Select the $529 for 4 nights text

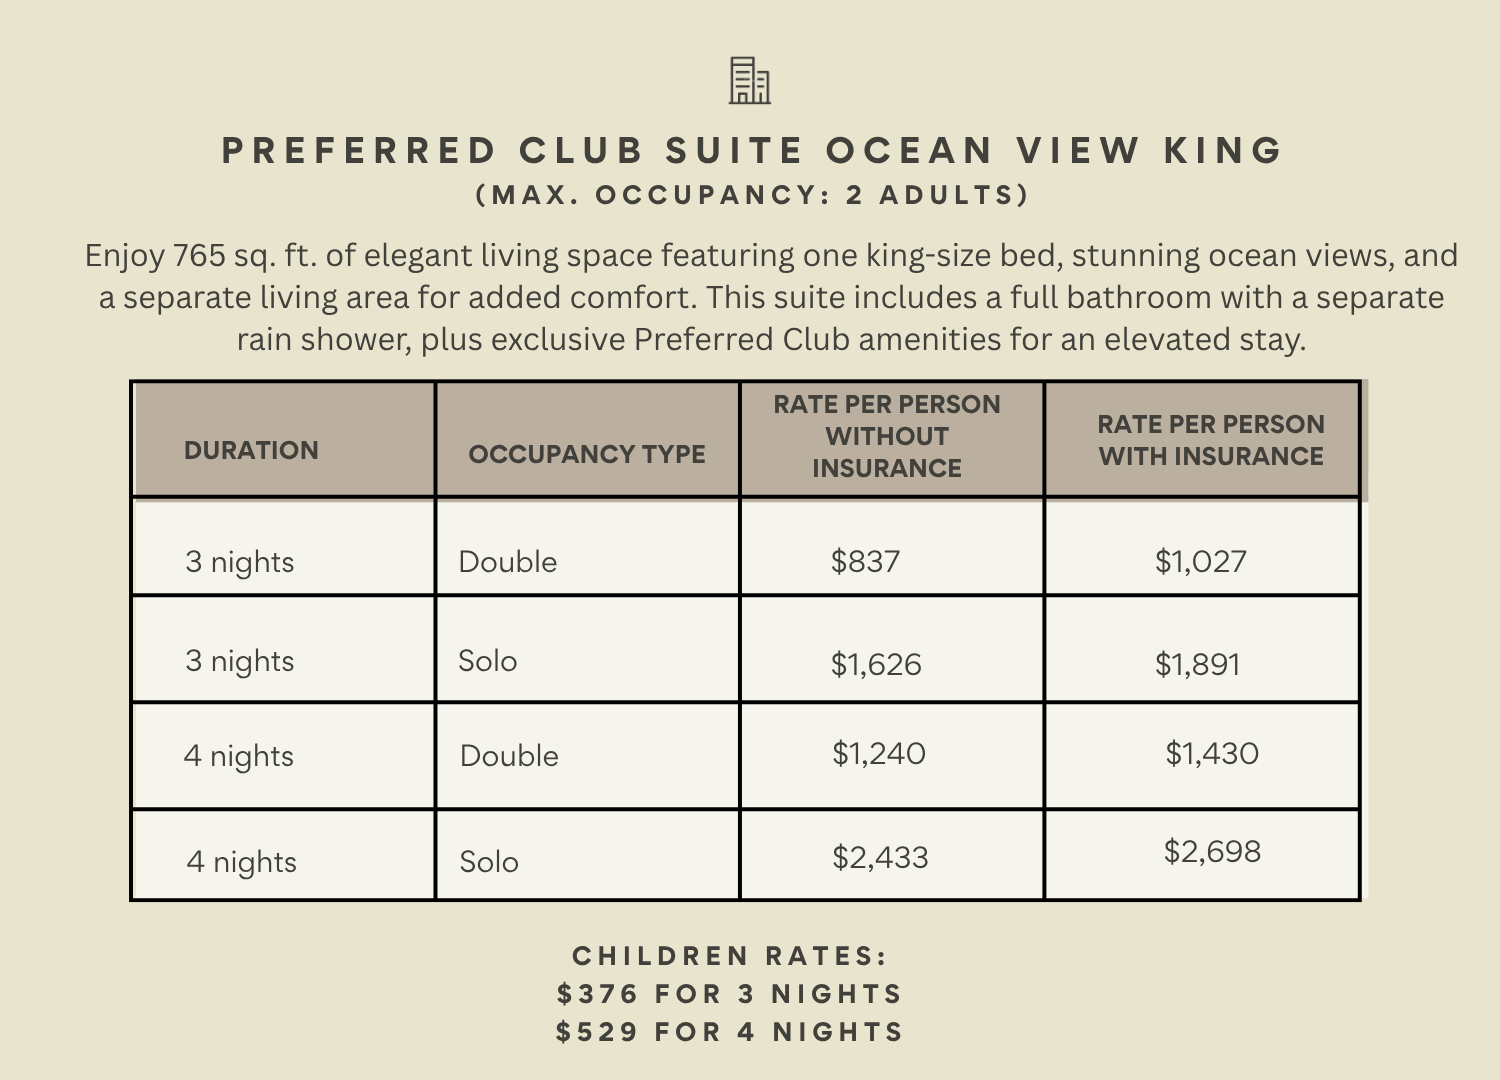click(x=730, y=1032)
